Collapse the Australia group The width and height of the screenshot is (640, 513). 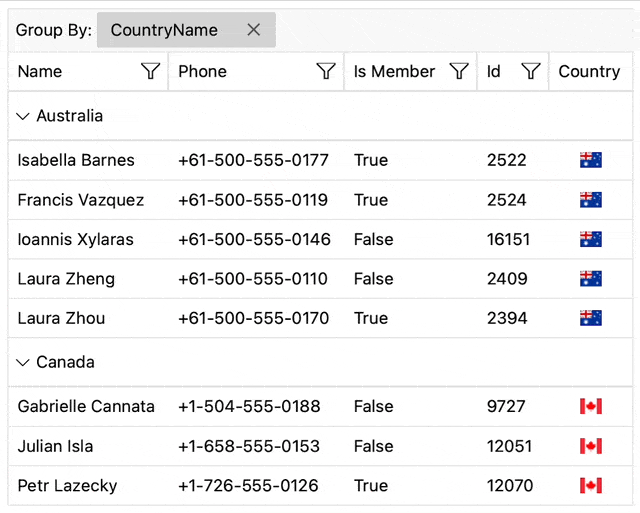pos(22,116)
